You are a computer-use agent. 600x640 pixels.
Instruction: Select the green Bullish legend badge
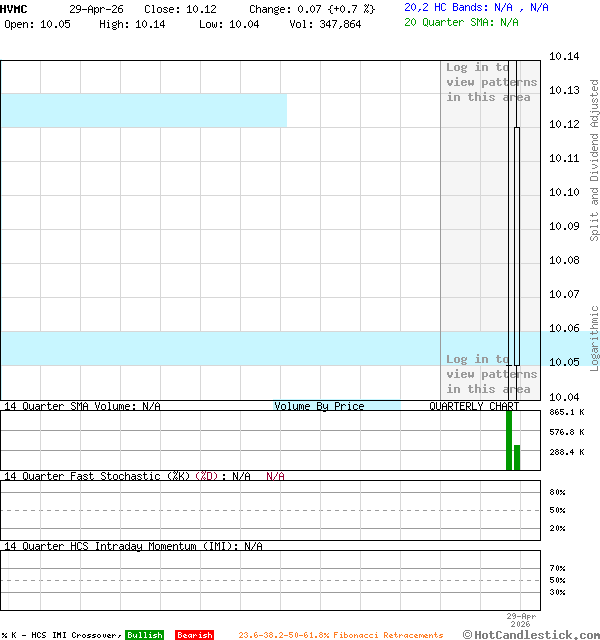[x=144, y=635]
